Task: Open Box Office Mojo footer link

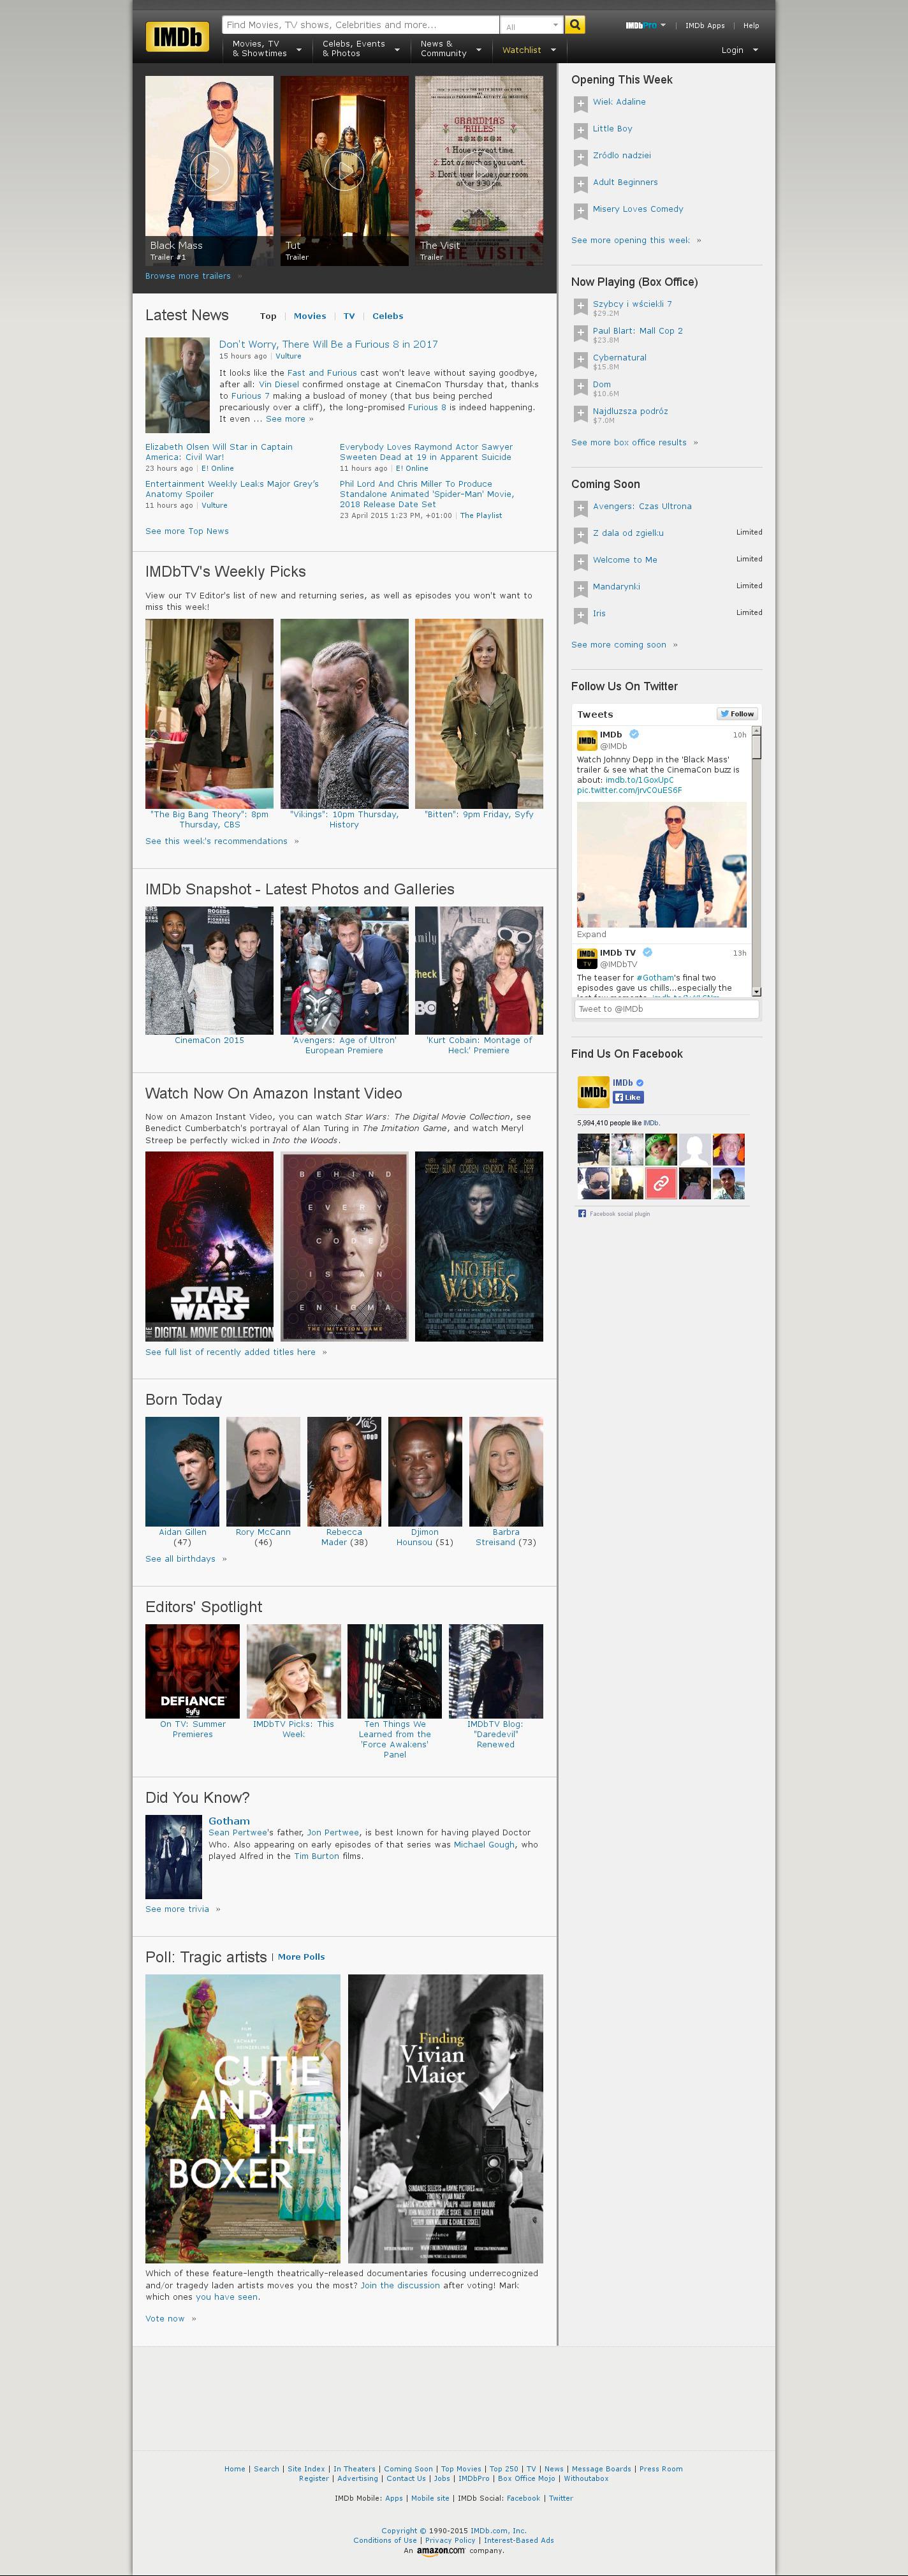Action: 526,2479
